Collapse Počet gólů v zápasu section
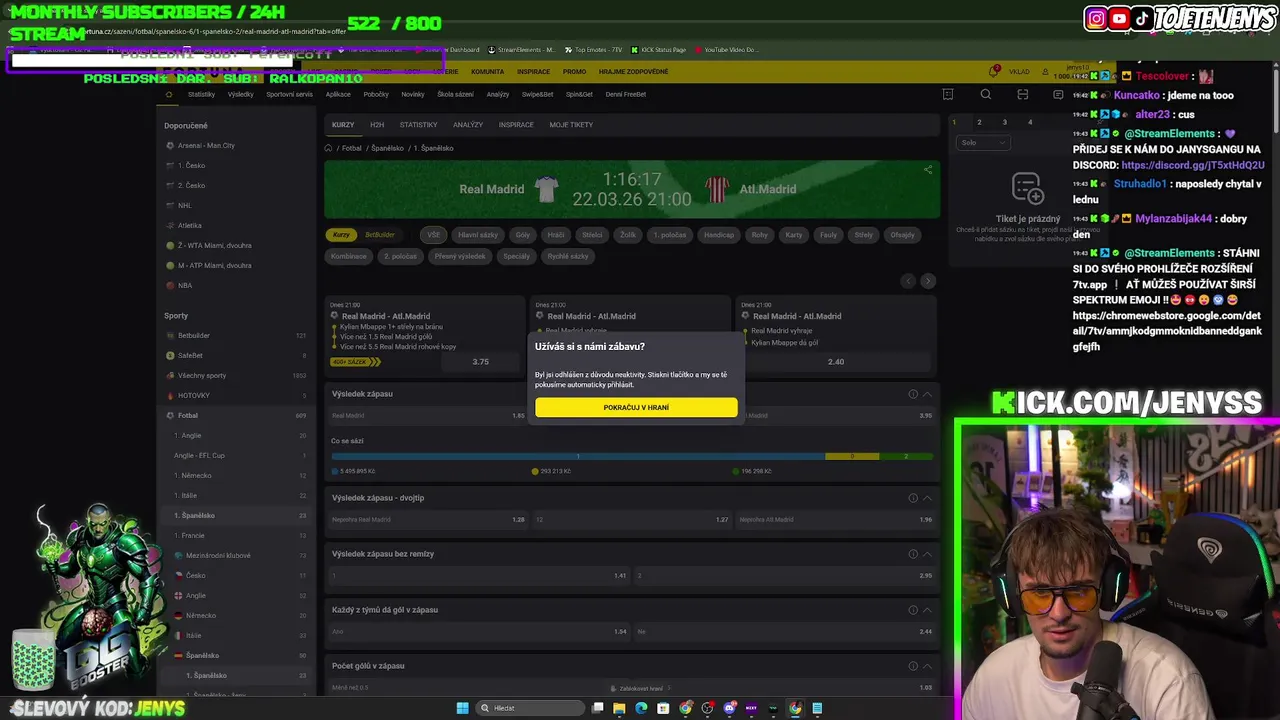The width and height of the screenshot is (1280, 720). [928, 666]
